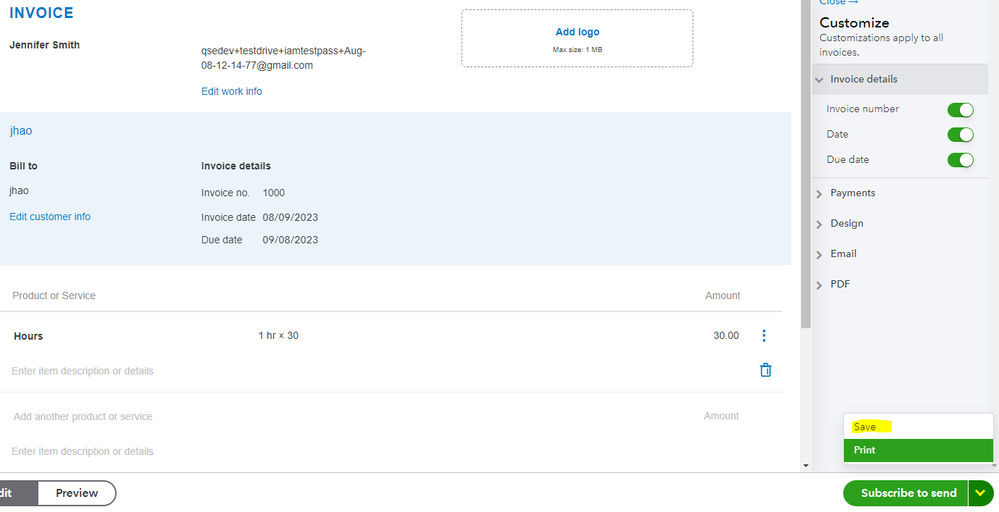Toggle the Invoice number switch

[x=960, y=110]
